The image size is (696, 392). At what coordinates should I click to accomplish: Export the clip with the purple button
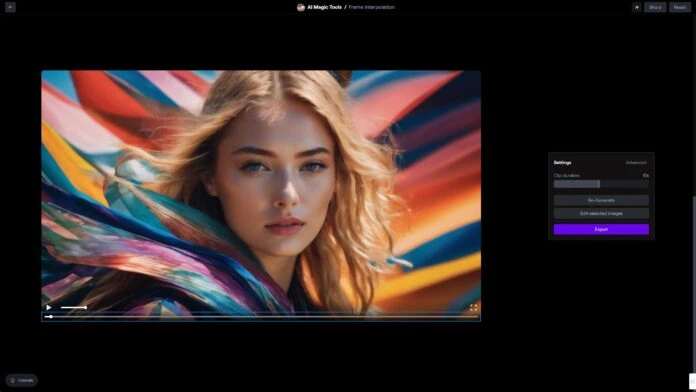click(601, 229)
